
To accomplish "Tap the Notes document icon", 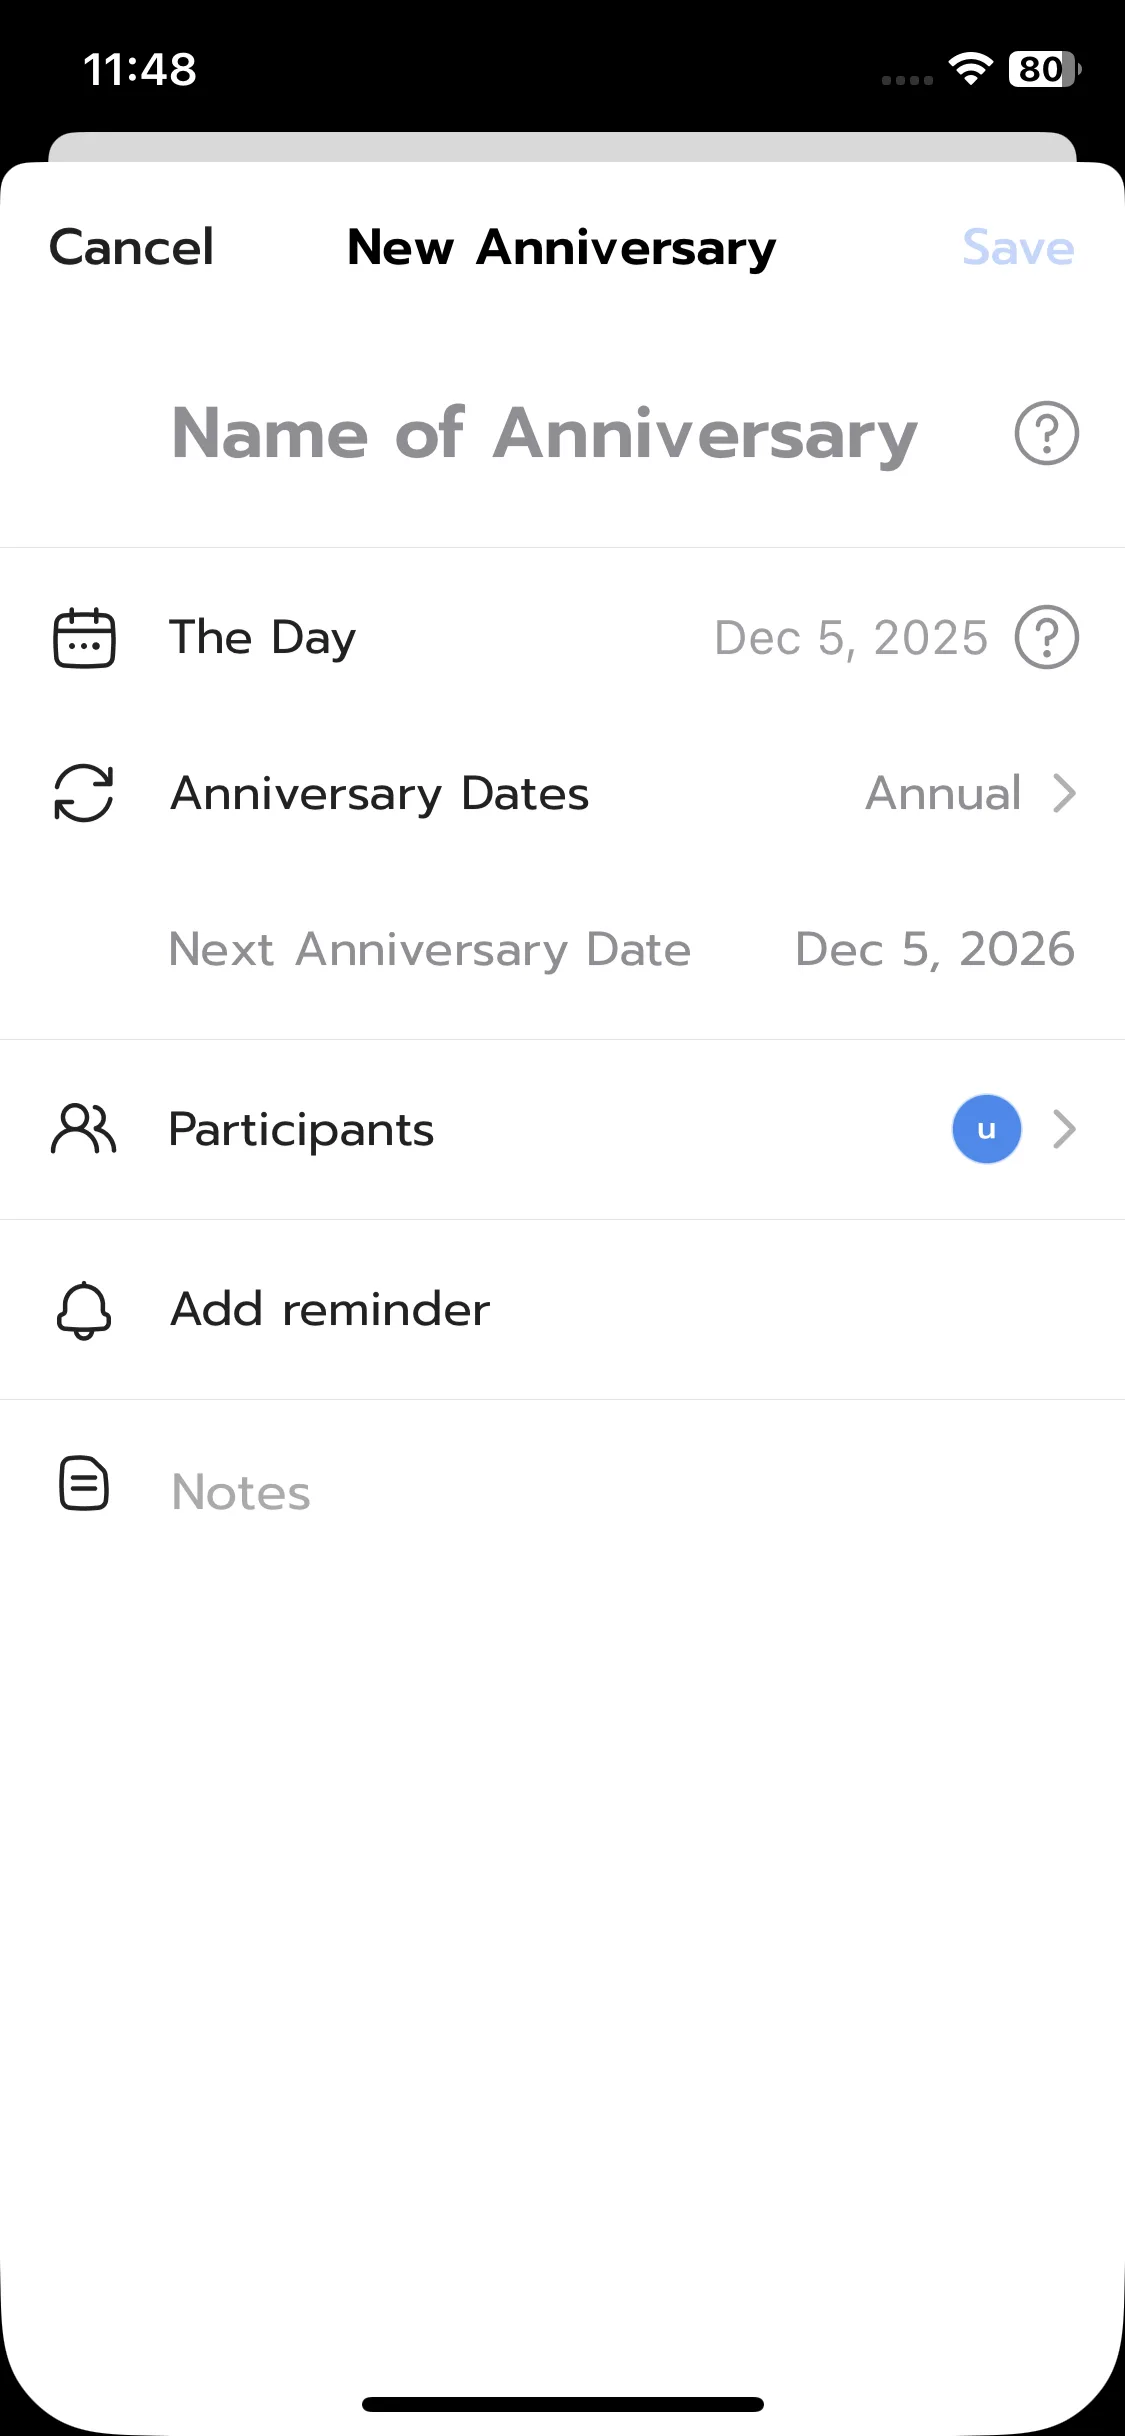I will 84,1484.
